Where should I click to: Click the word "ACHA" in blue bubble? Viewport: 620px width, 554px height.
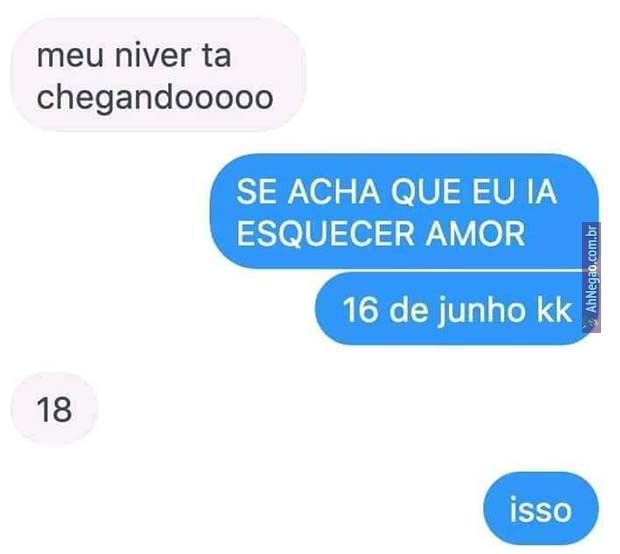[x=333, y=192]
